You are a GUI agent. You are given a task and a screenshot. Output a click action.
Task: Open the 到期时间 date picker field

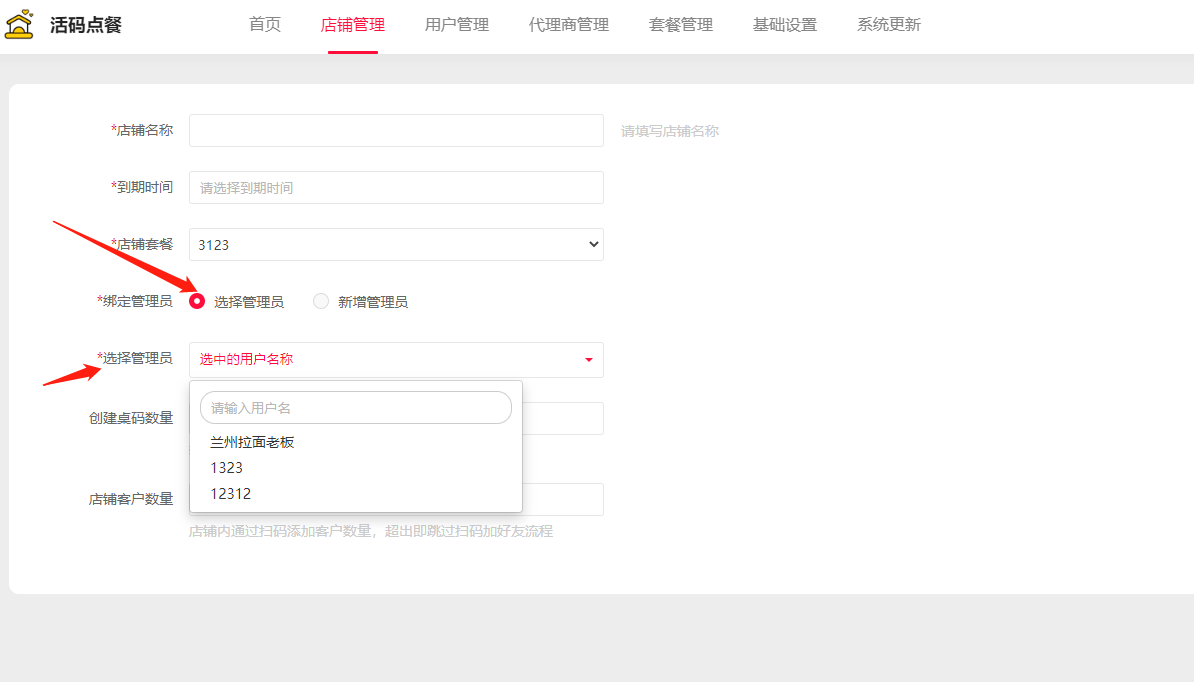click(x=396, y=188)
